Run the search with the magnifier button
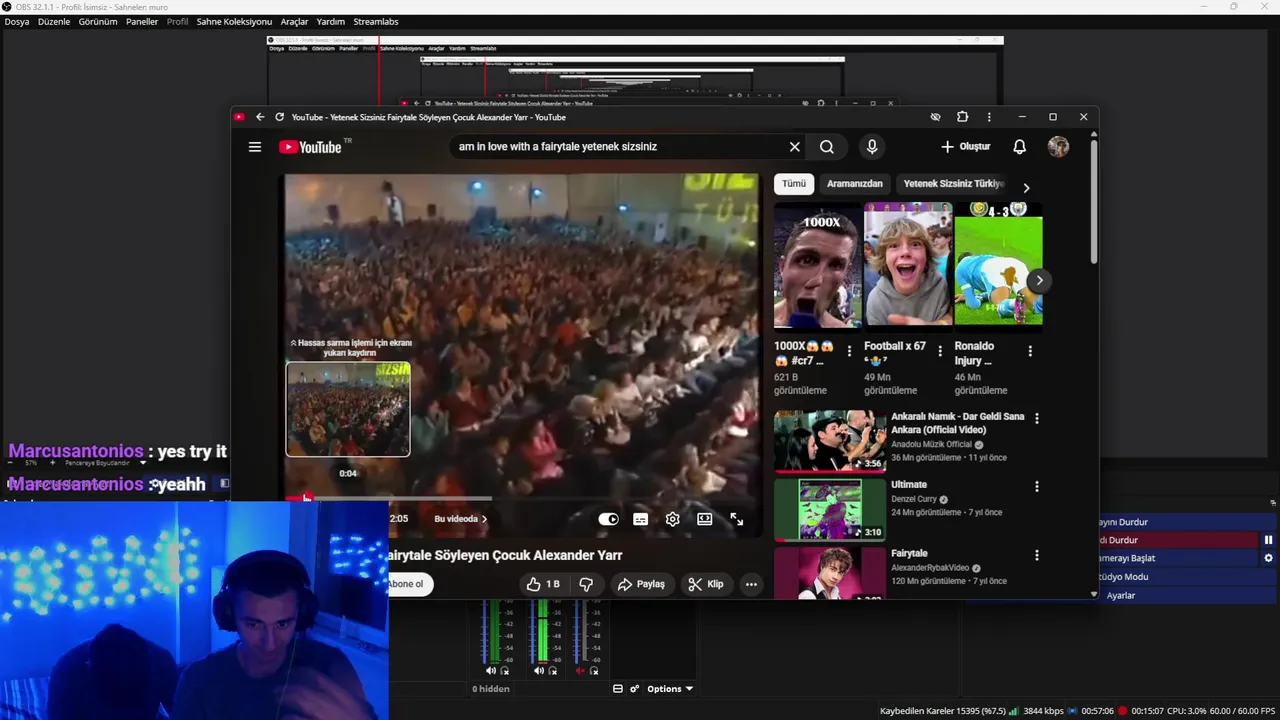Image resolution: width=1280 pixels, height=720 pixels. (827, 147)
